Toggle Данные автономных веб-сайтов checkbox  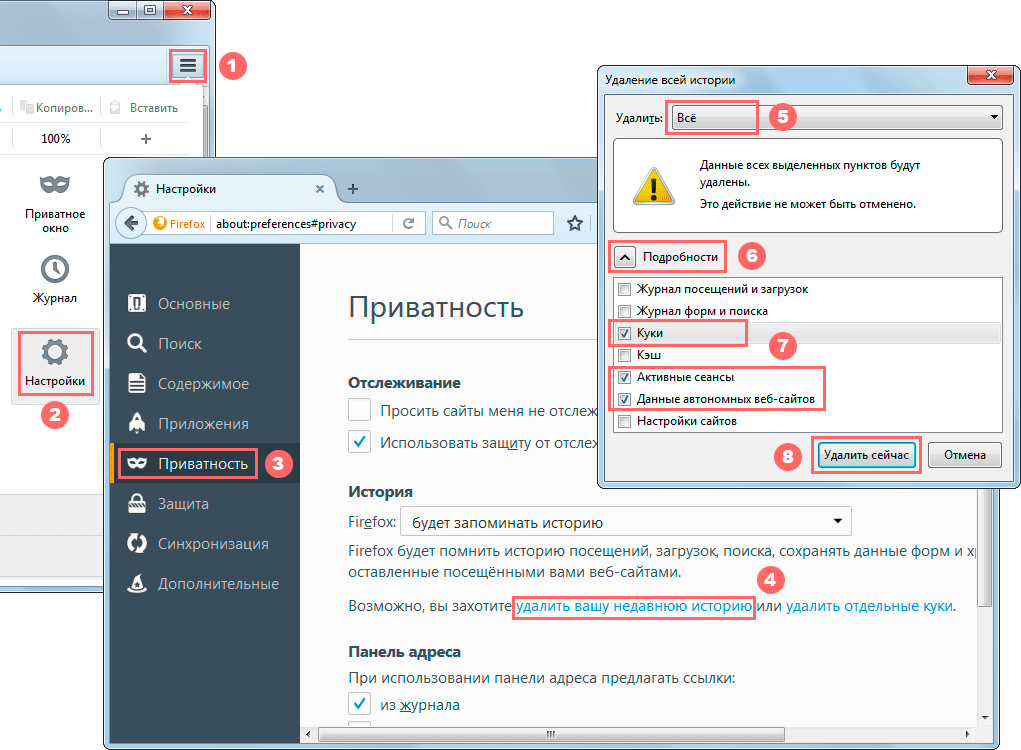click(x=624, y=399)
